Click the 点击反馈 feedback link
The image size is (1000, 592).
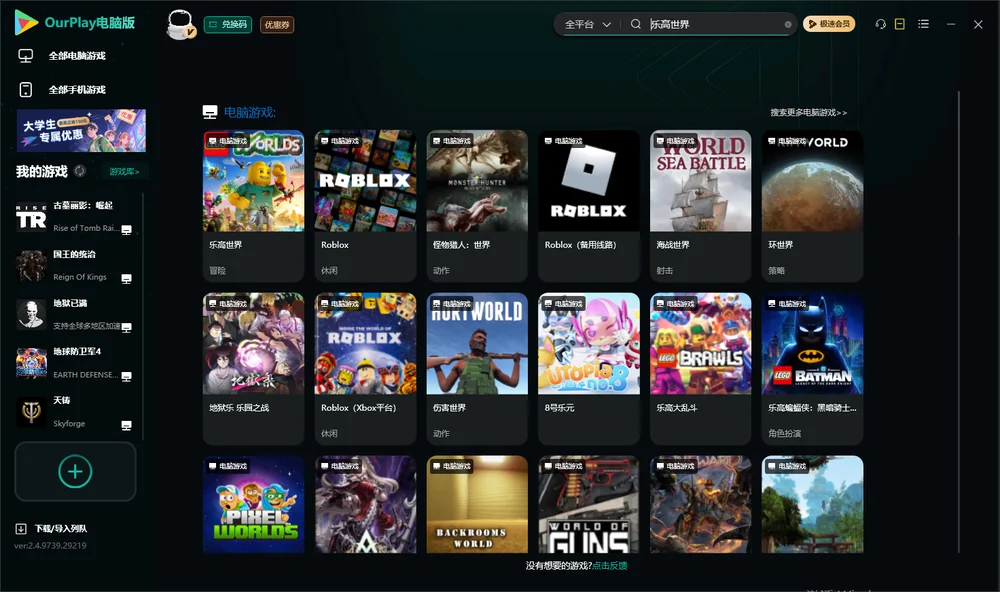point(610,565)
